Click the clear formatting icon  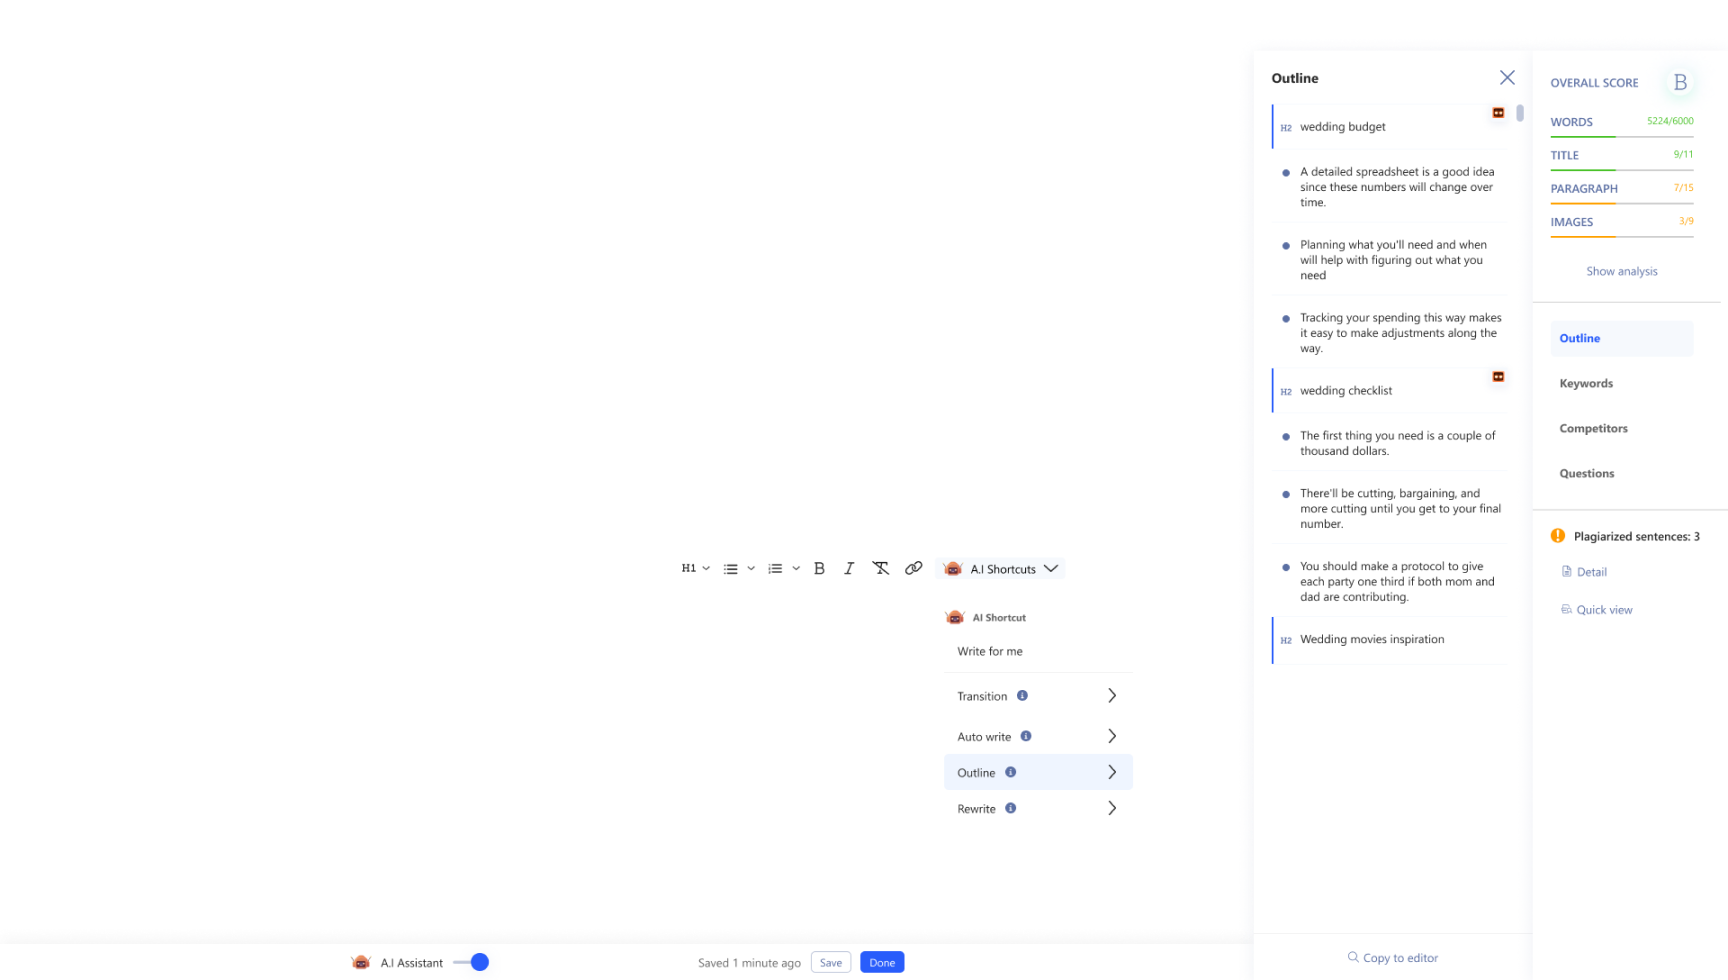coord(880,568)
